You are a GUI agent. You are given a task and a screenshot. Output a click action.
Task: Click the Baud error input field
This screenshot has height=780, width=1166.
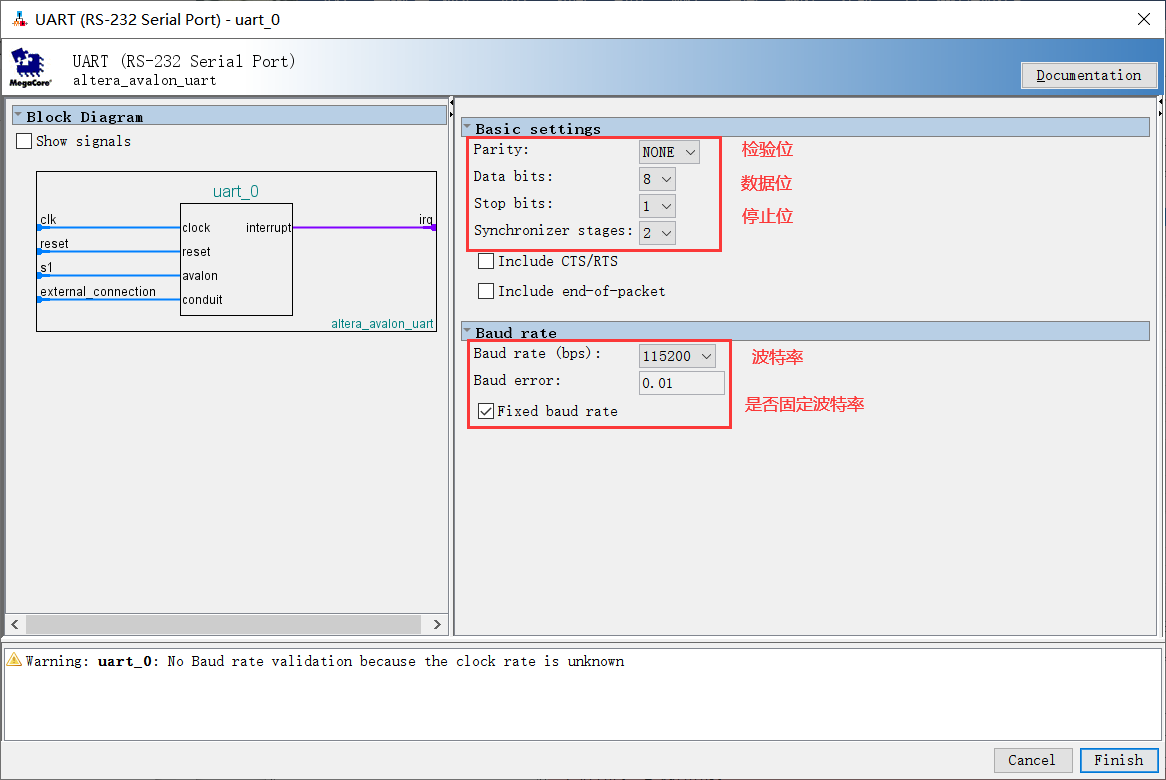click(682, 383)
